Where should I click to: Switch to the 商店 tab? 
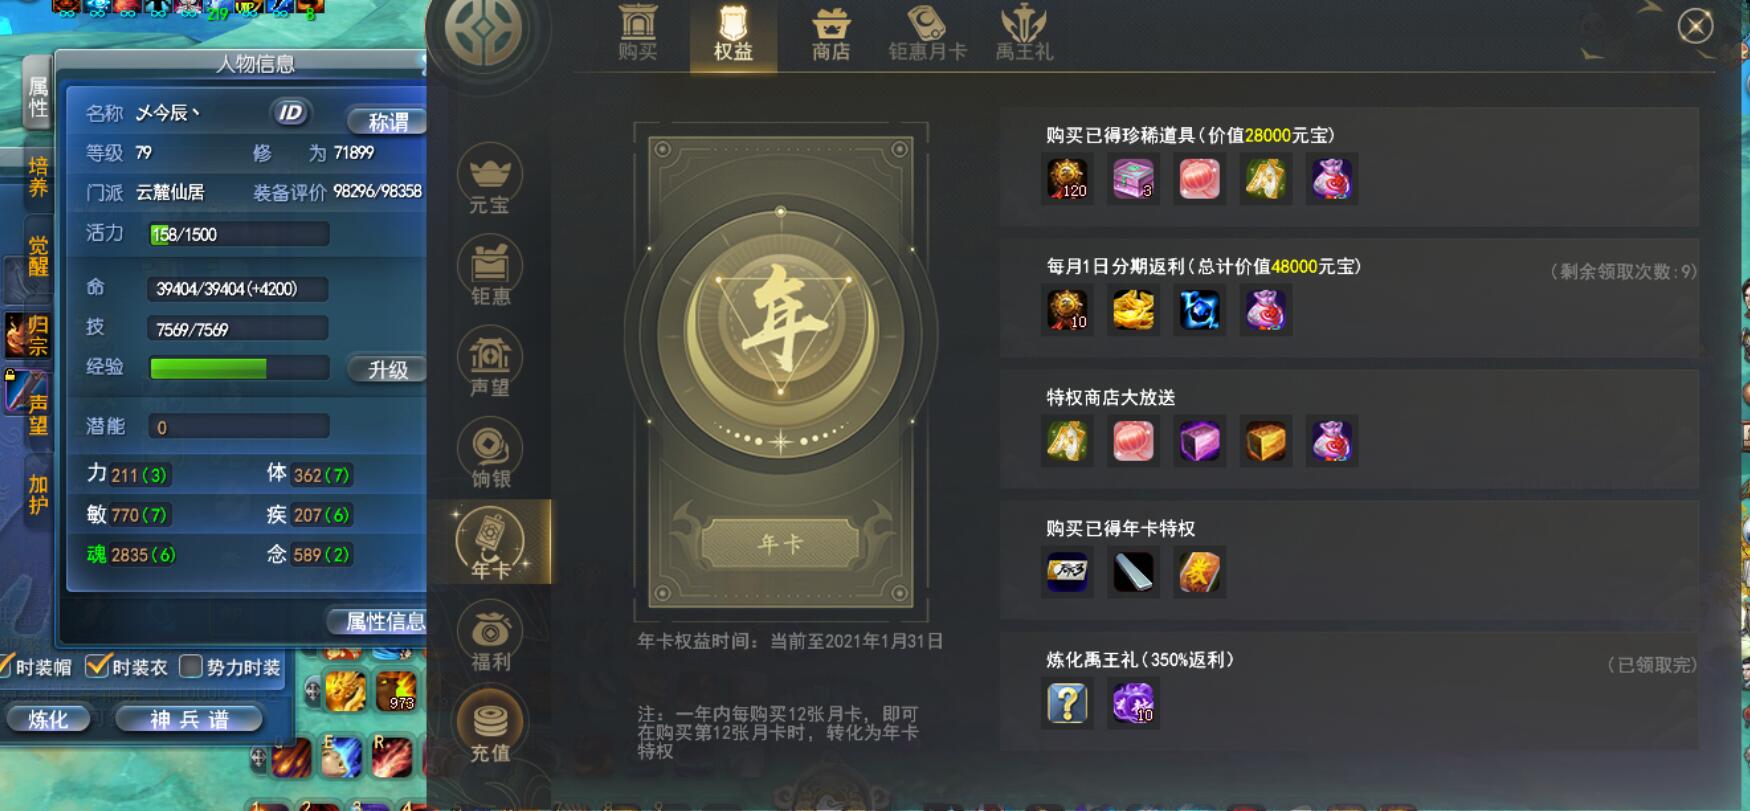pos(831,36)
